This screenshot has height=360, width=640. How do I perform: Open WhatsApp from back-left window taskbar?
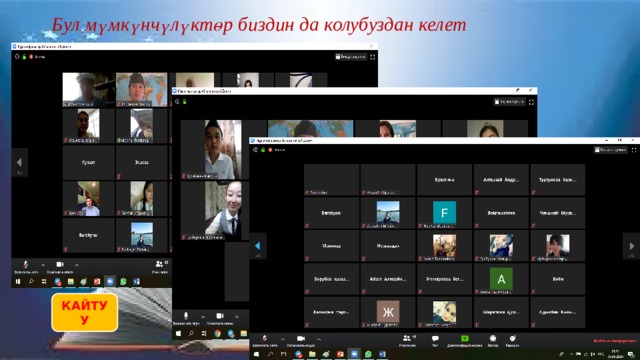(123, 281)
